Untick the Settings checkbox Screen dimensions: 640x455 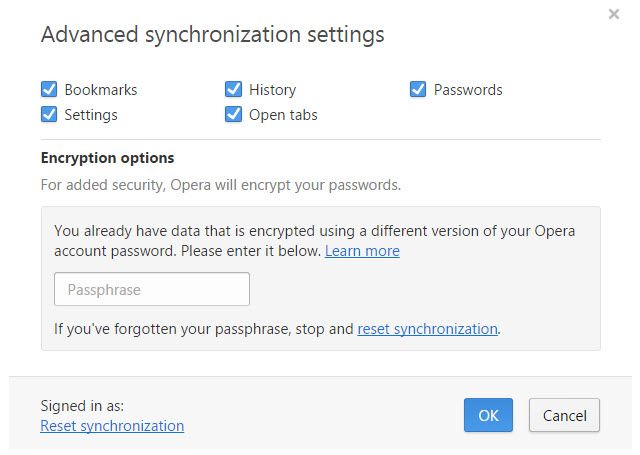49,115
